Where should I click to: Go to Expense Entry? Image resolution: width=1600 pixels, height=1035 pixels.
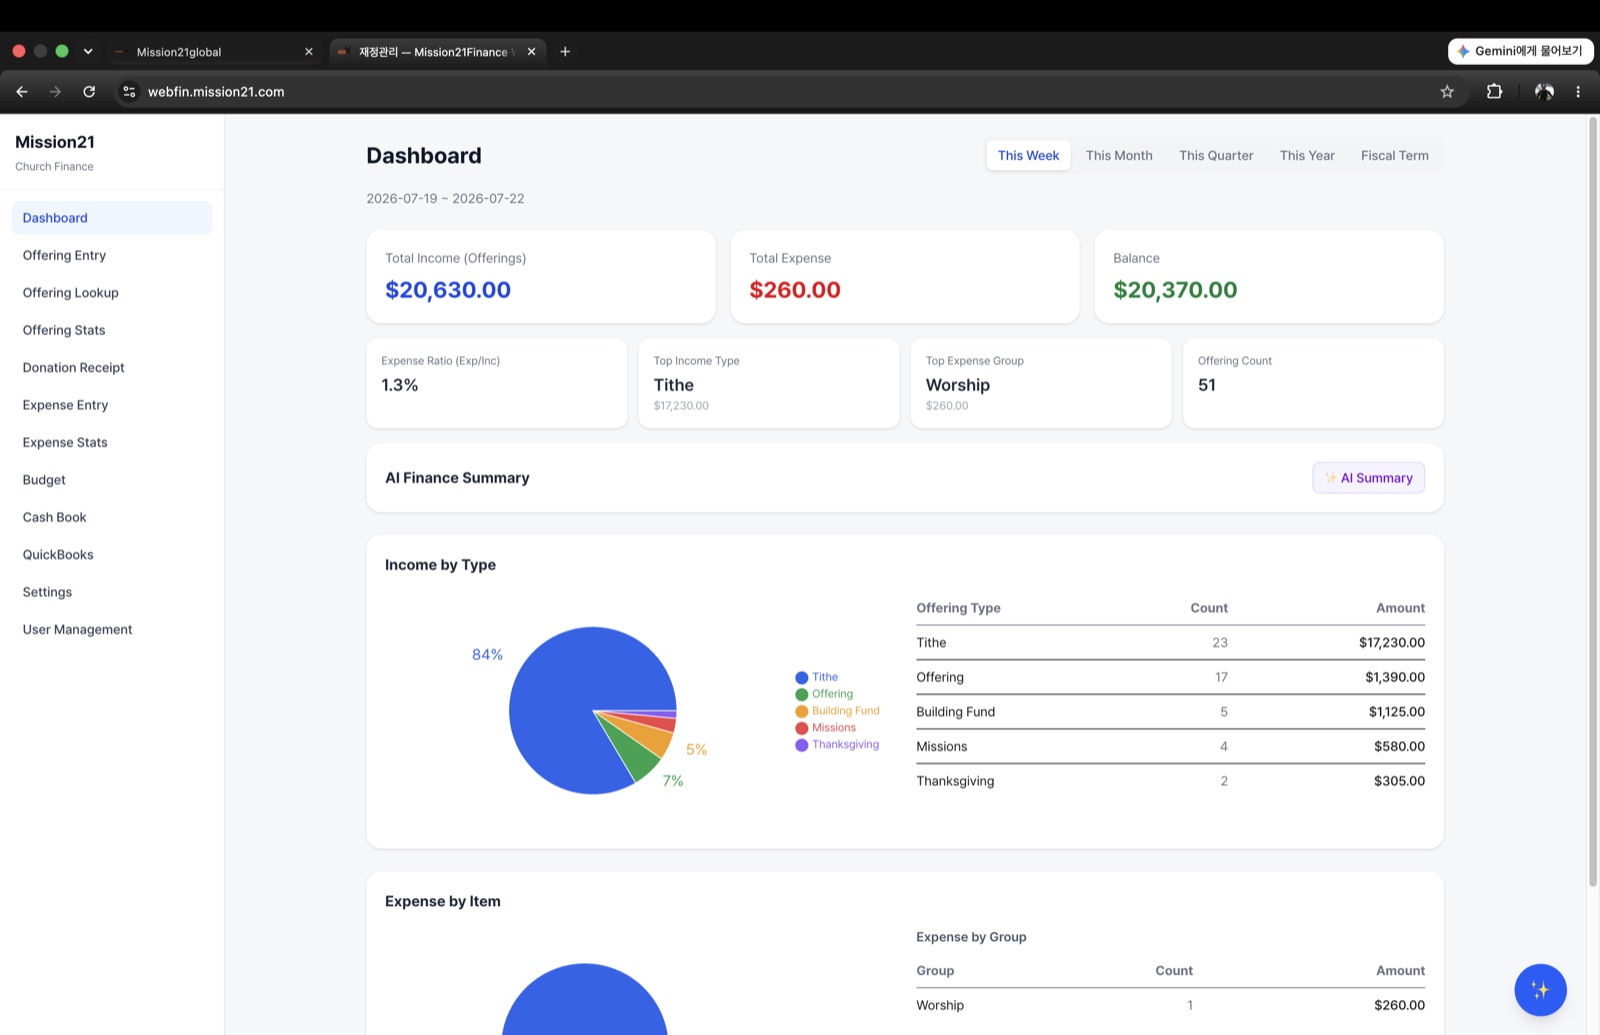(x=112, y=405)
